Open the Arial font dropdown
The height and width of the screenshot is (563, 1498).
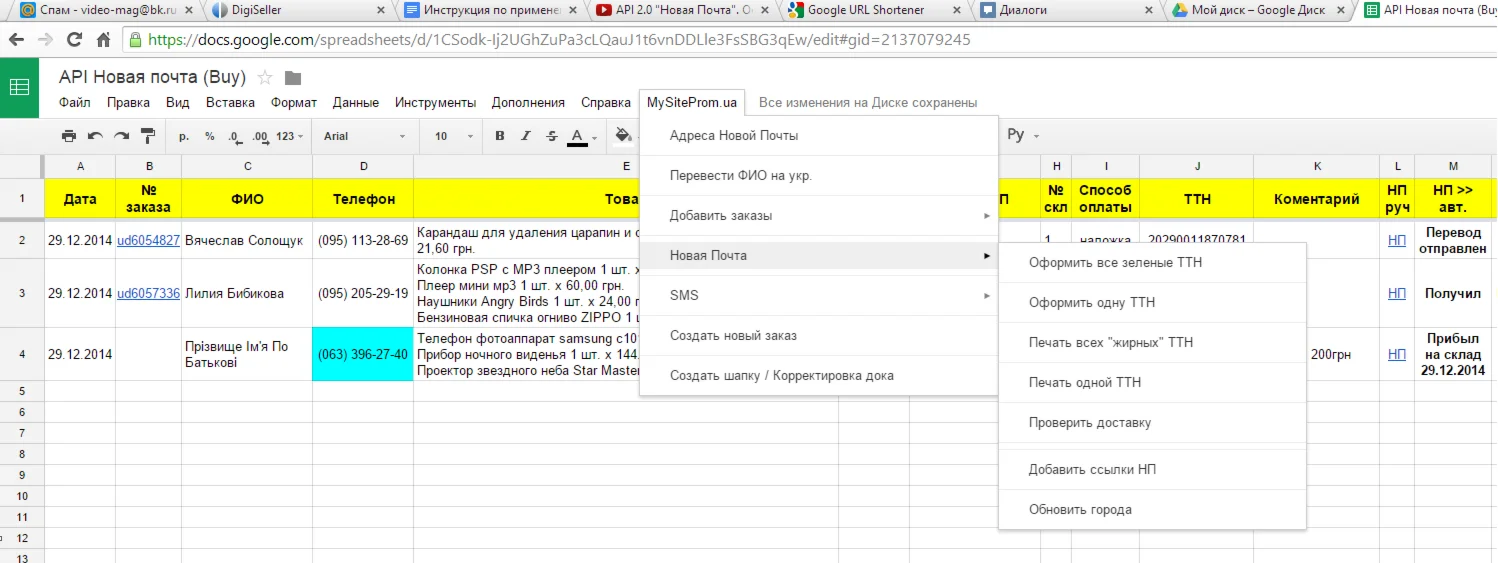point(365,136)
